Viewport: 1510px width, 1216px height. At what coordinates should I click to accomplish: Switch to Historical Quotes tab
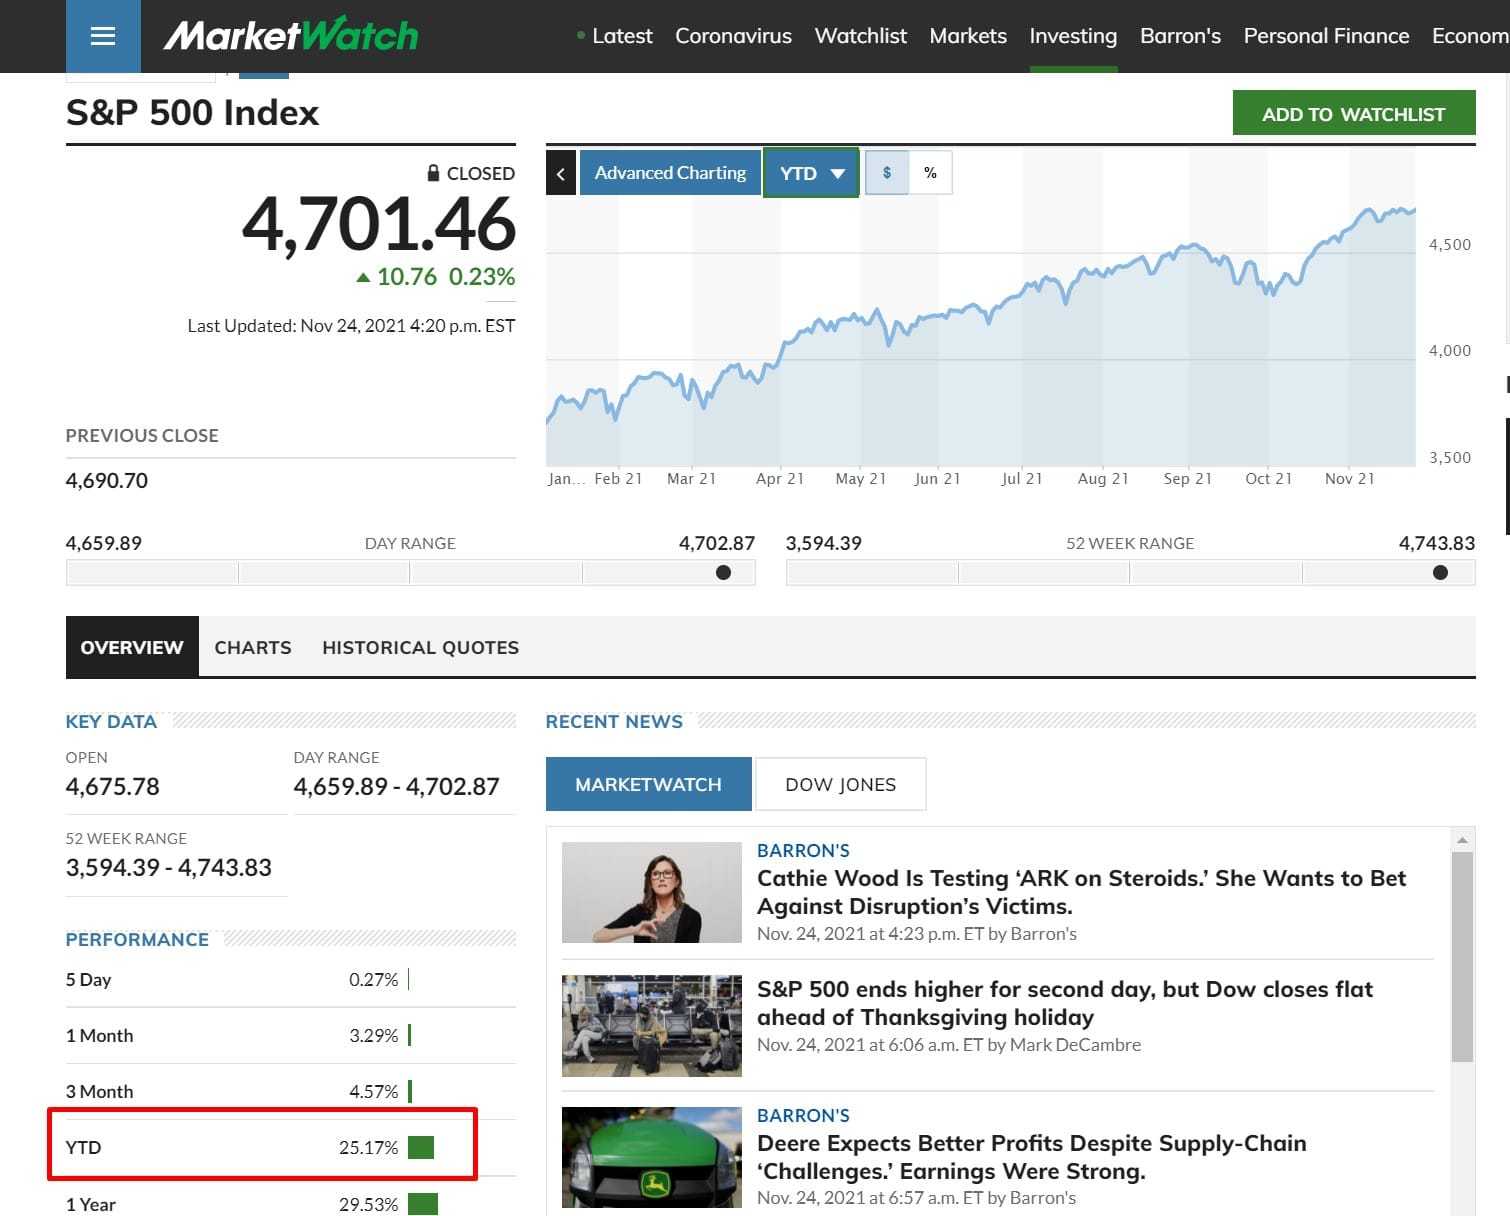coord(420,647)
